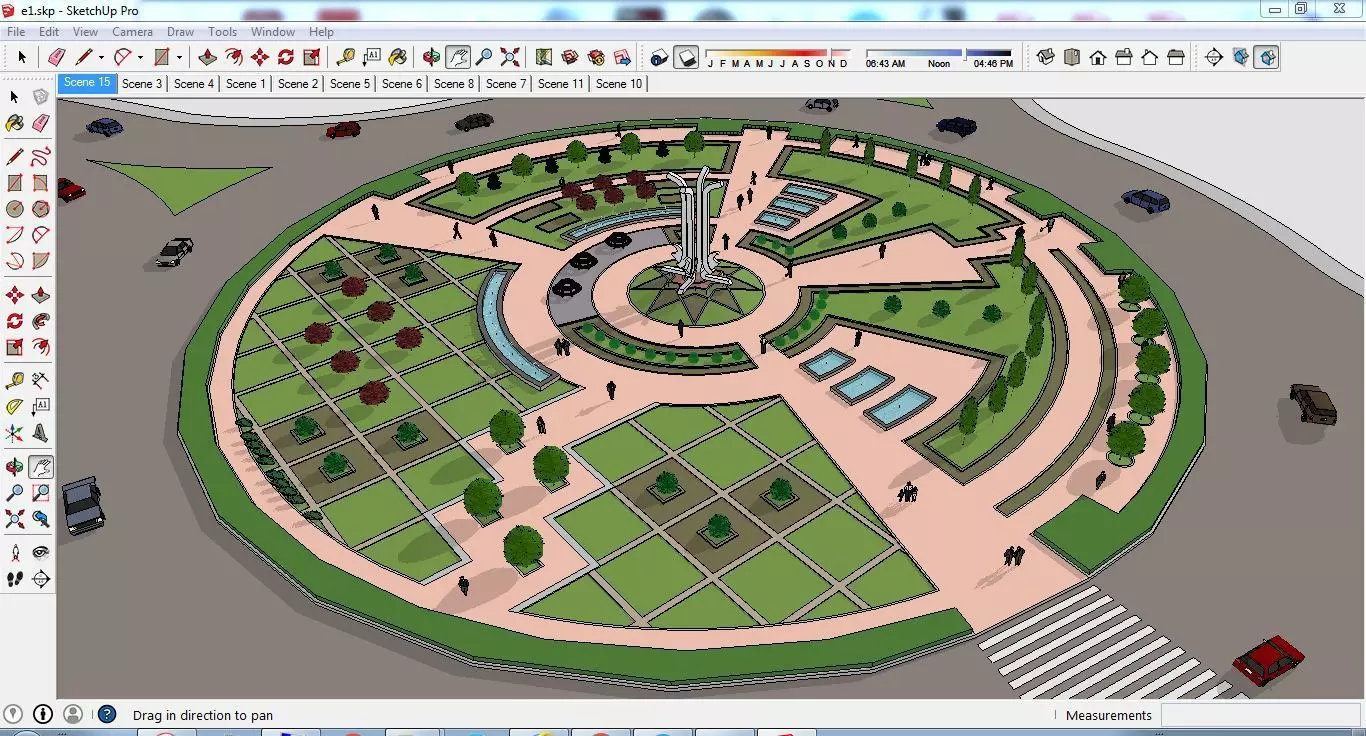Expand the Arc tool dropdown arrow
The height and width of the screenshot is (736, 1366).
[x=140, y=57]
